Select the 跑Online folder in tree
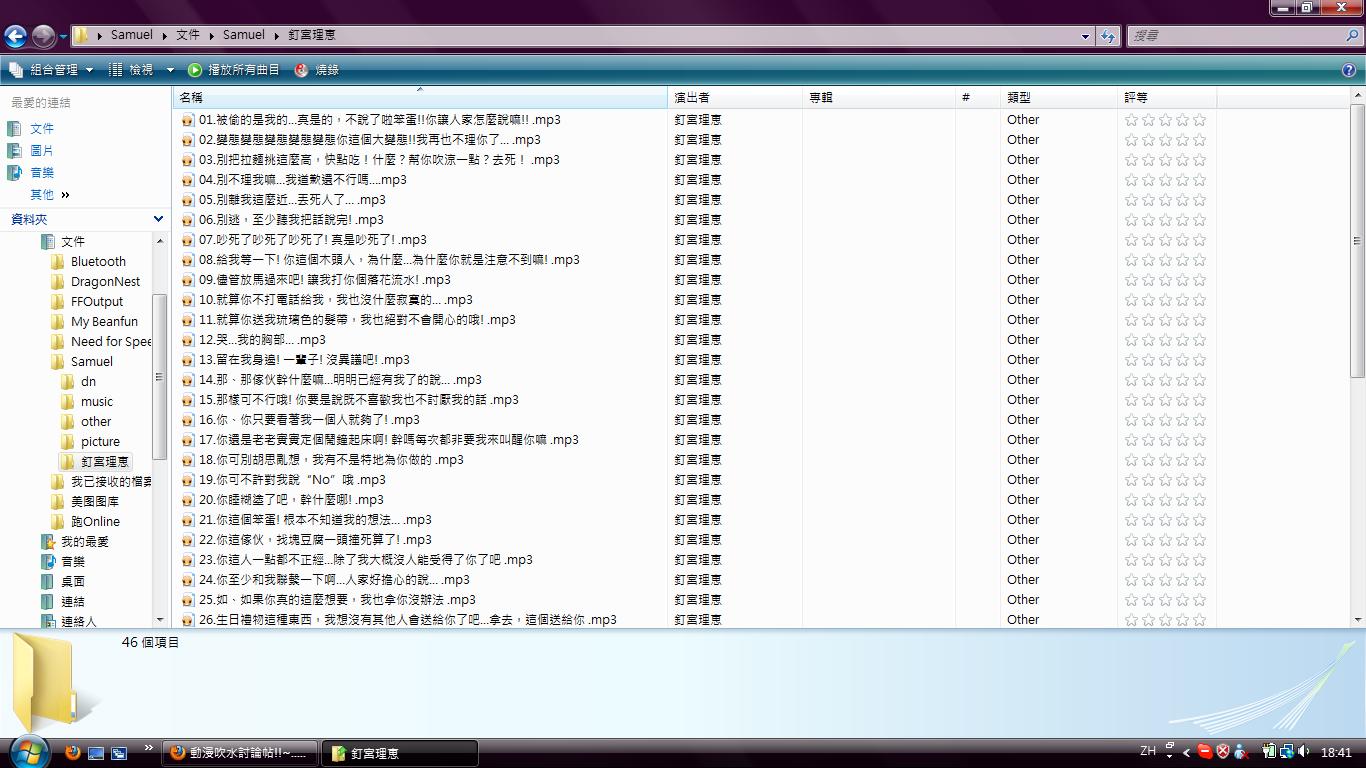 95,522
